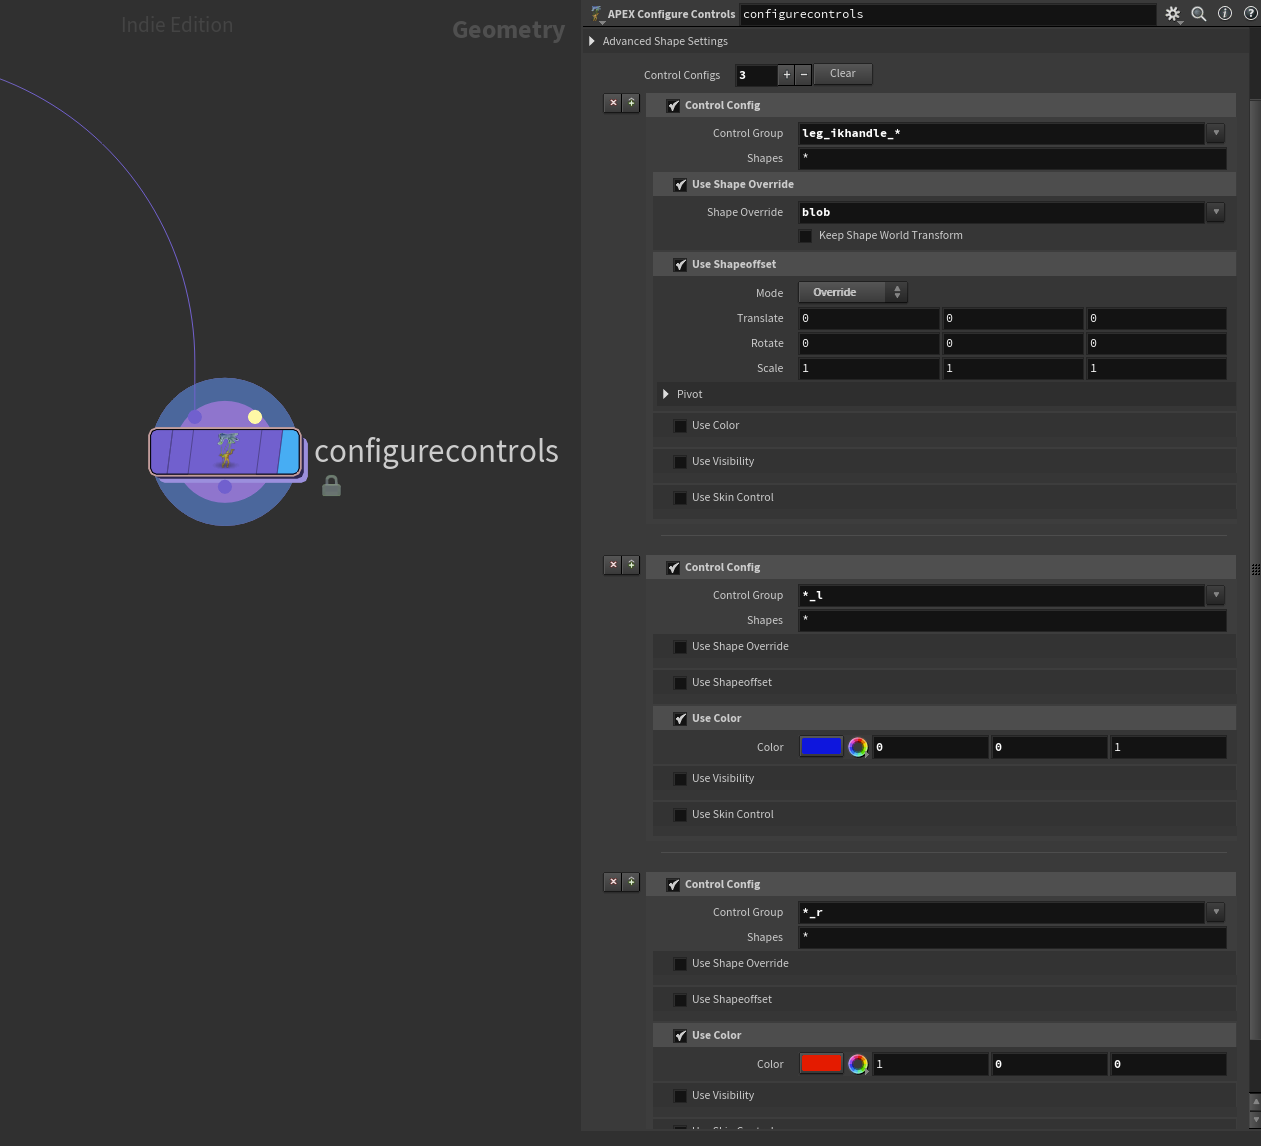
Task: Click the red color swatch for *_r
Action: tap(820, 1063)
